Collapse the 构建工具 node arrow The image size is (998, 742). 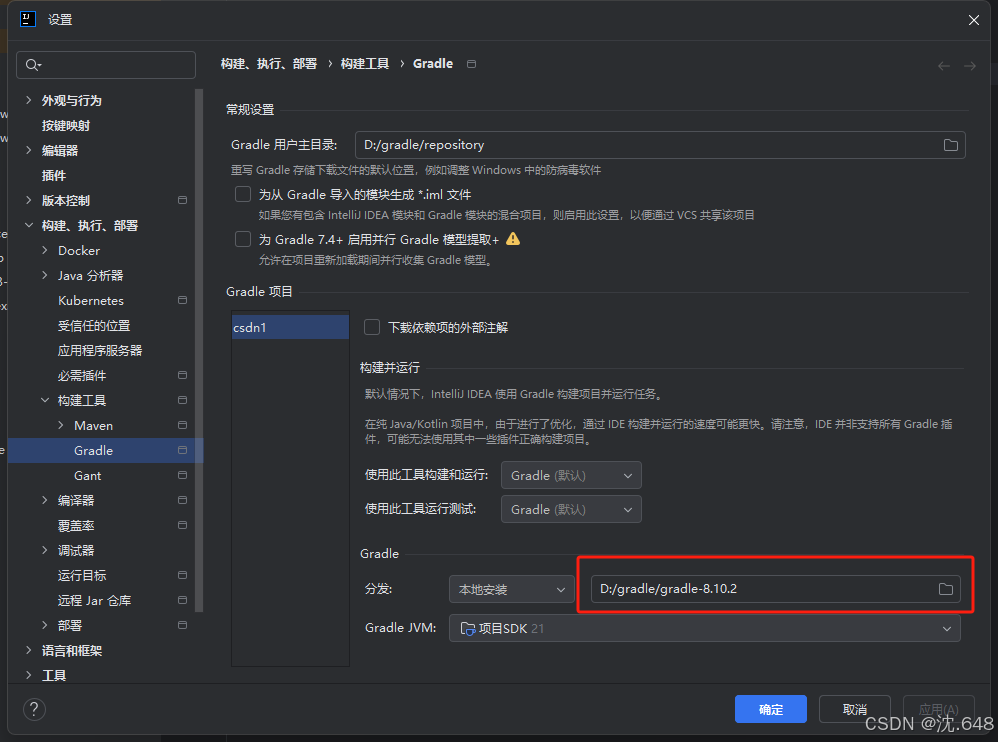(45, 400)
